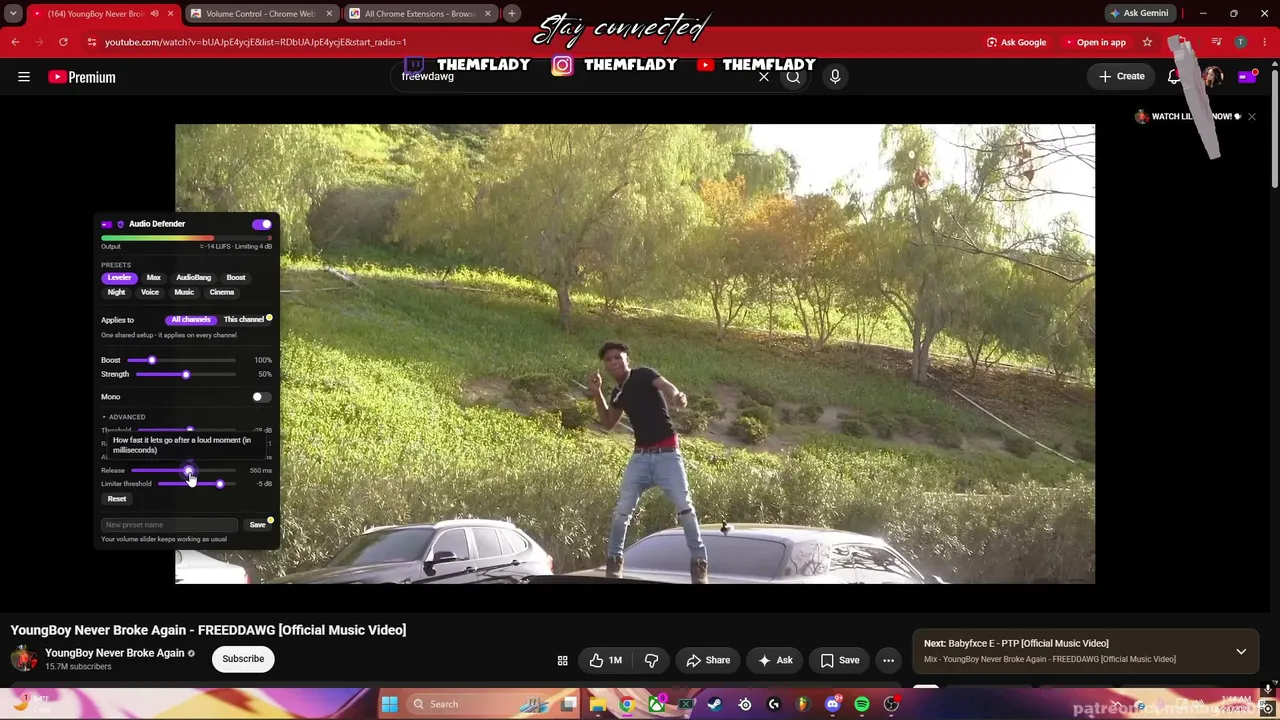Viewport: 1280px width, 720px height.
Task: Select the Music preset
Action: (x=184, y=292)
